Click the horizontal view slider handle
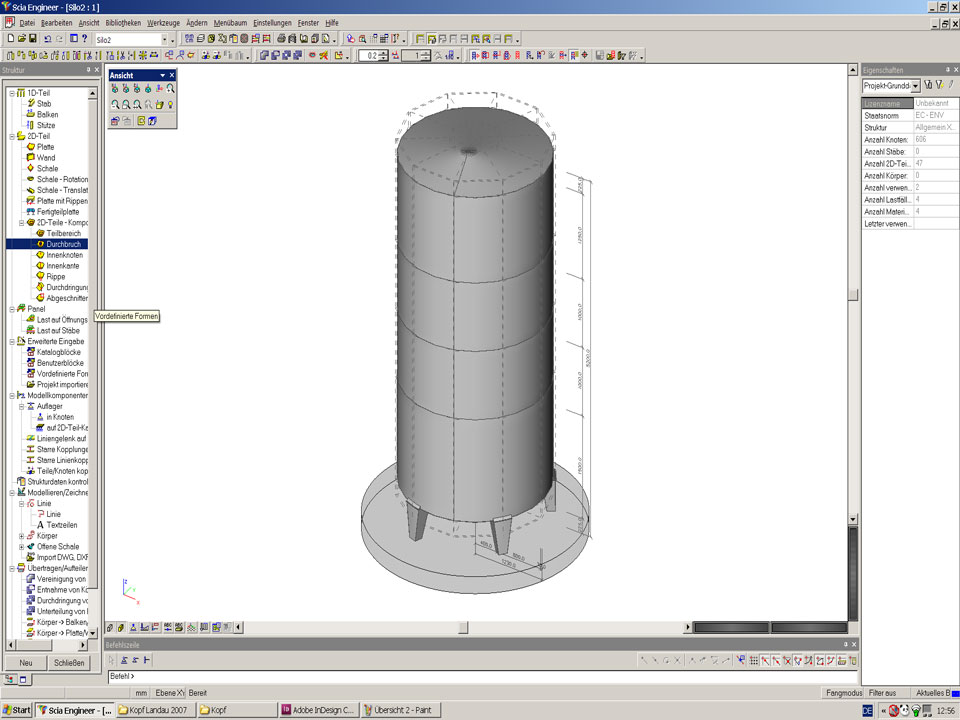 click(x=462, y=627)
